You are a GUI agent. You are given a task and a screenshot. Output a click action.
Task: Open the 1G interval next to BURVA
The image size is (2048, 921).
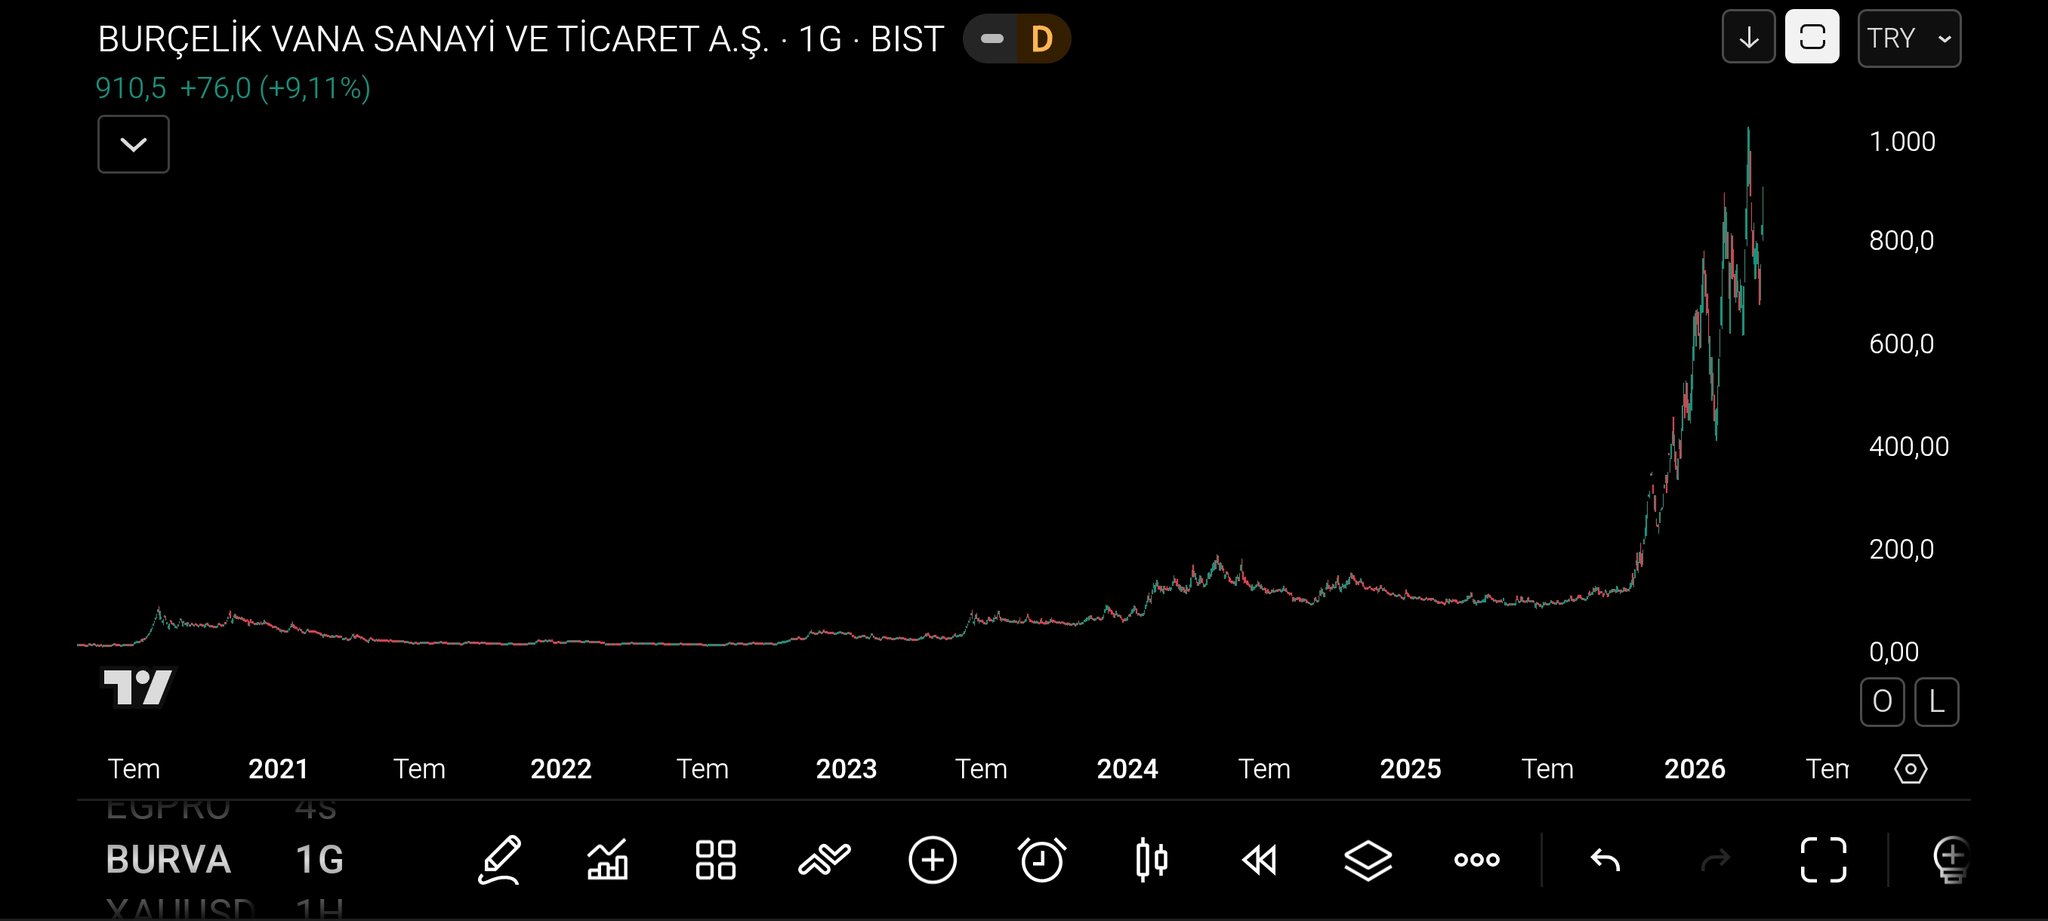click(x=319, y=860)
